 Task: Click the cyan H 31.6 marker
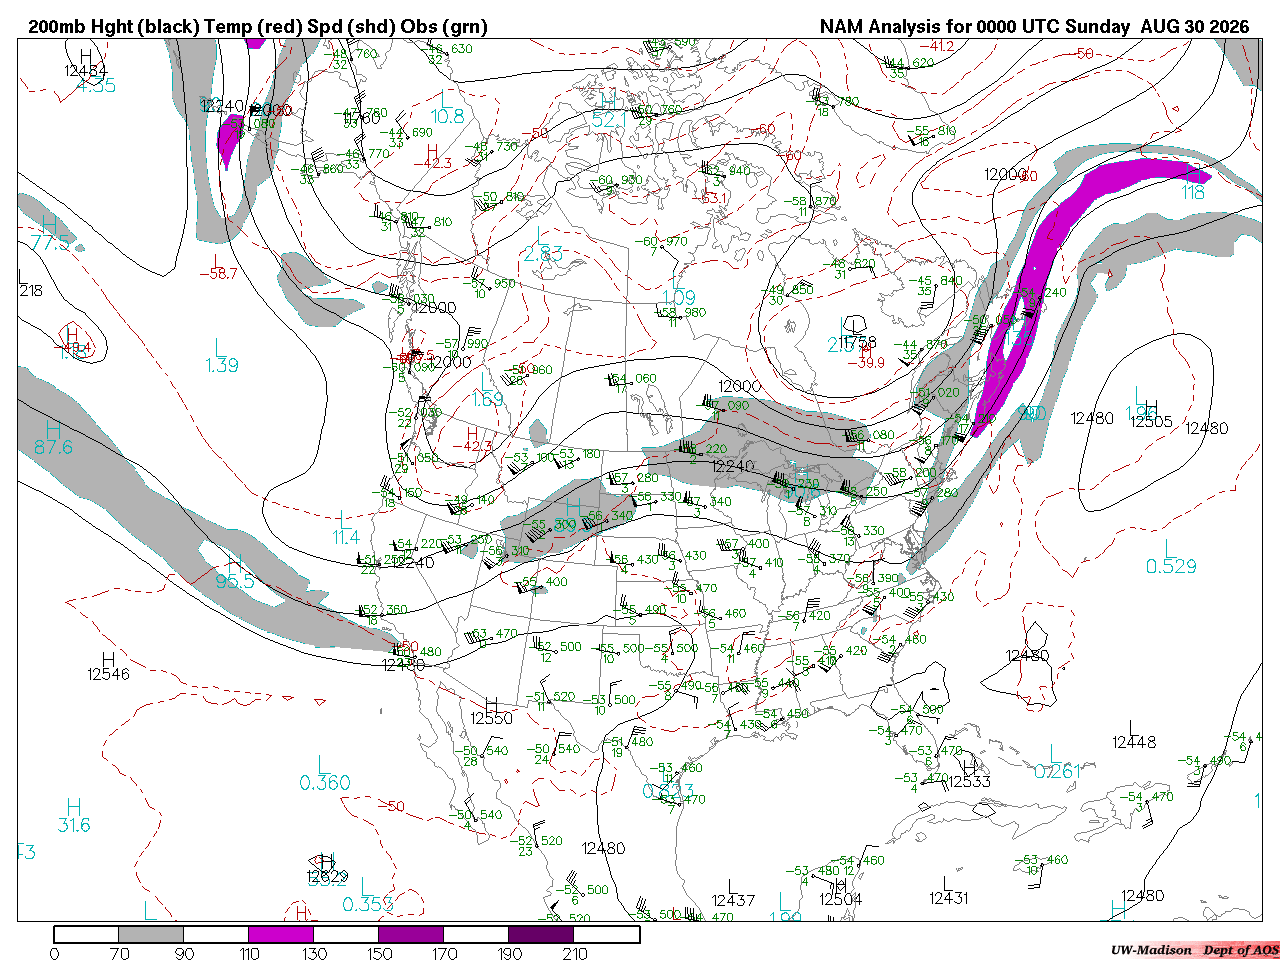point(73,815)
